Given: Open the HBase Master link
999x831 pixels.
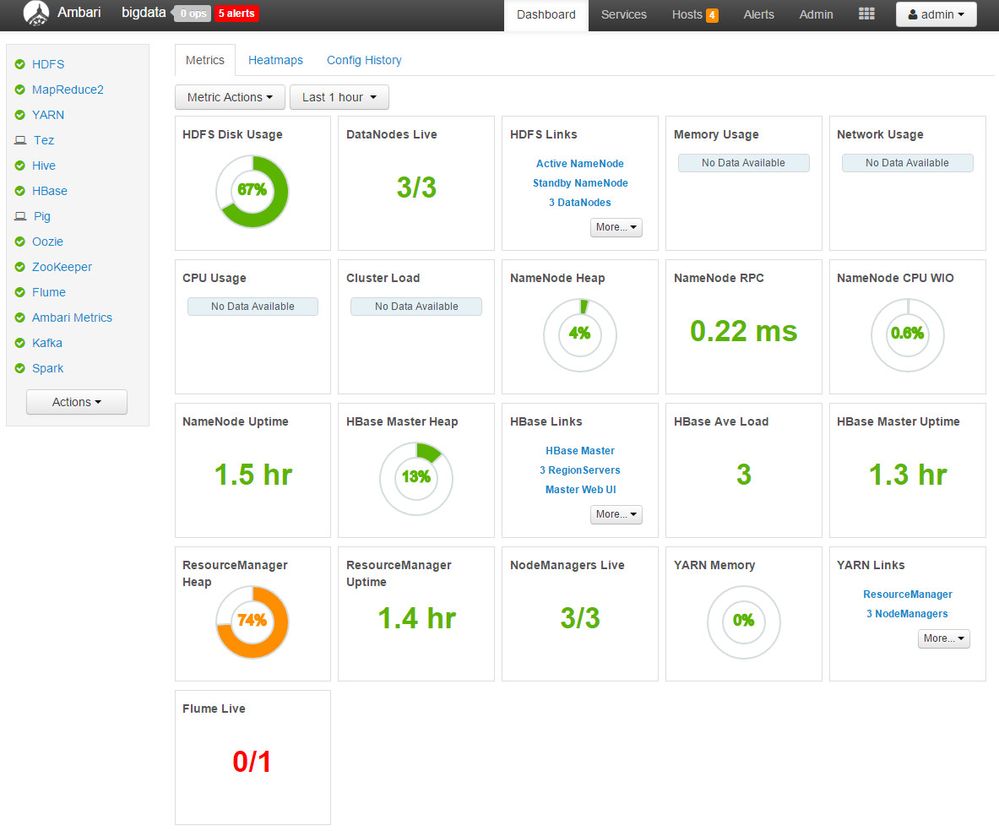Looking at the screenshot, I should (x=580, y=451).
